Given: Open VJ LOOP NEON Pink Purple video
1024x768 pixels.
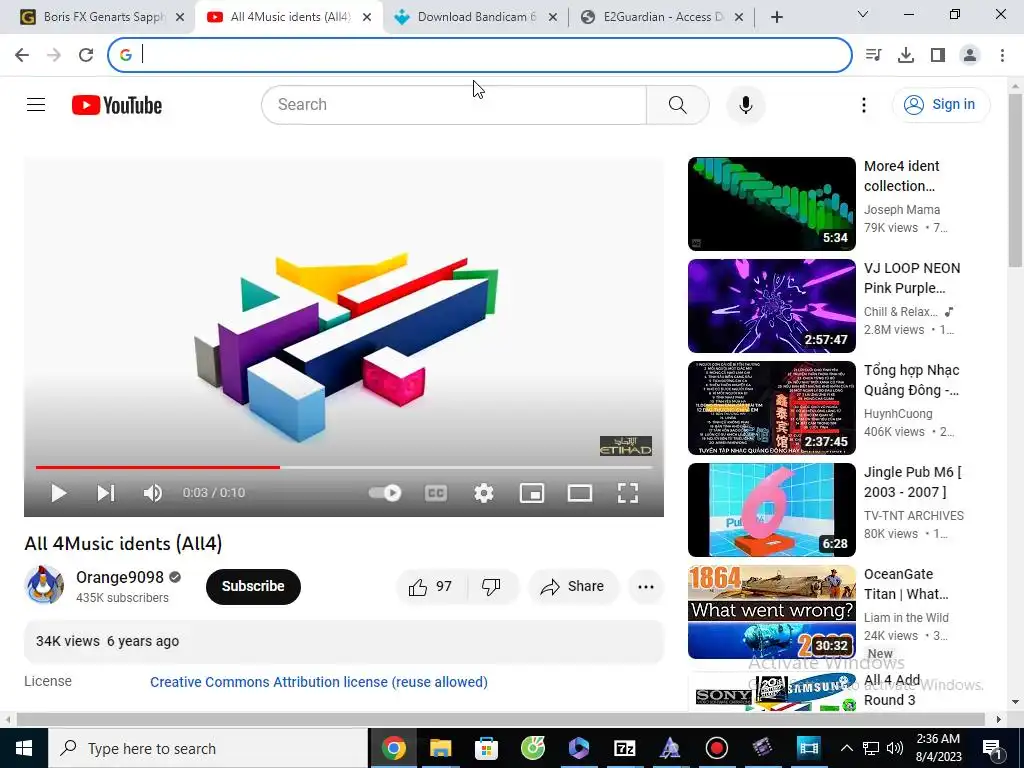Looking at the screenshot, I should [771, 306].
